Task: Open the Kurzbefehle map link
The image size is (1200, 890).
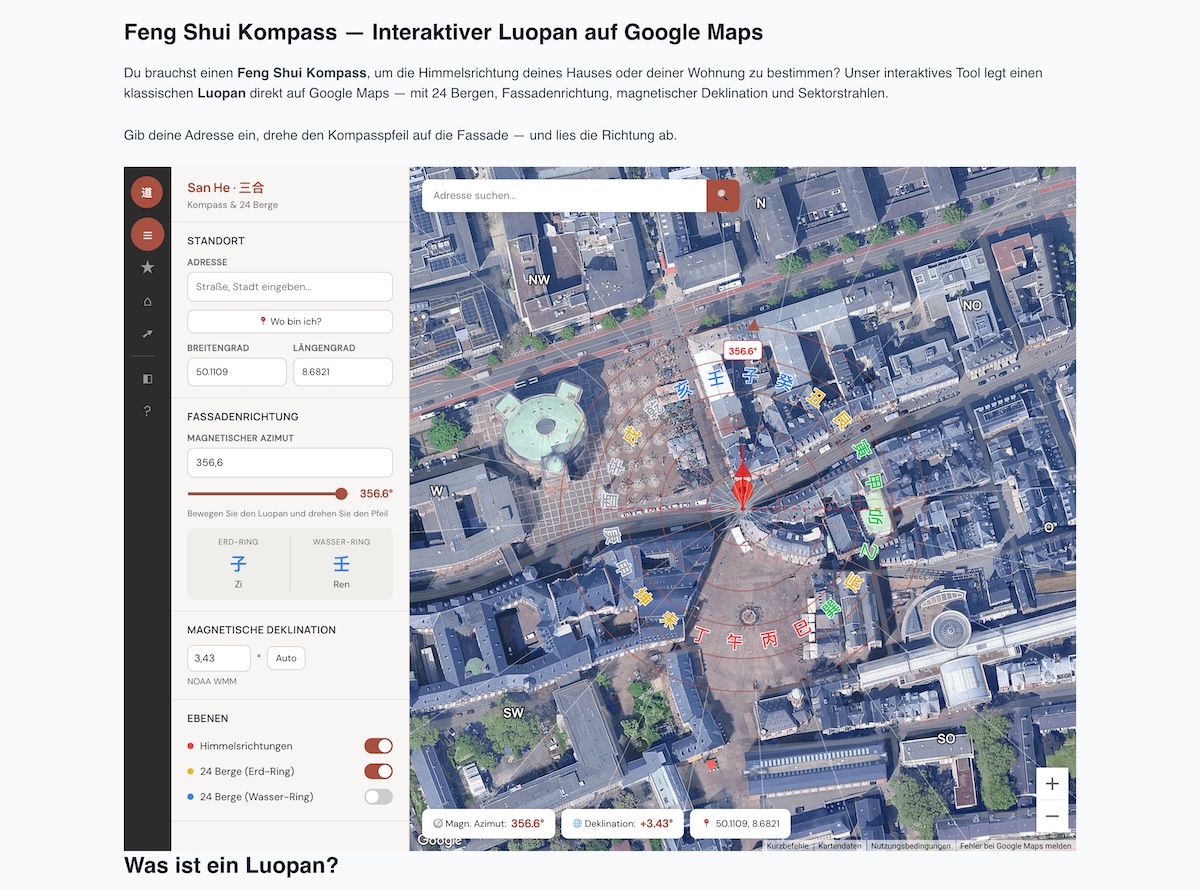Action: [x=788, y=846]
